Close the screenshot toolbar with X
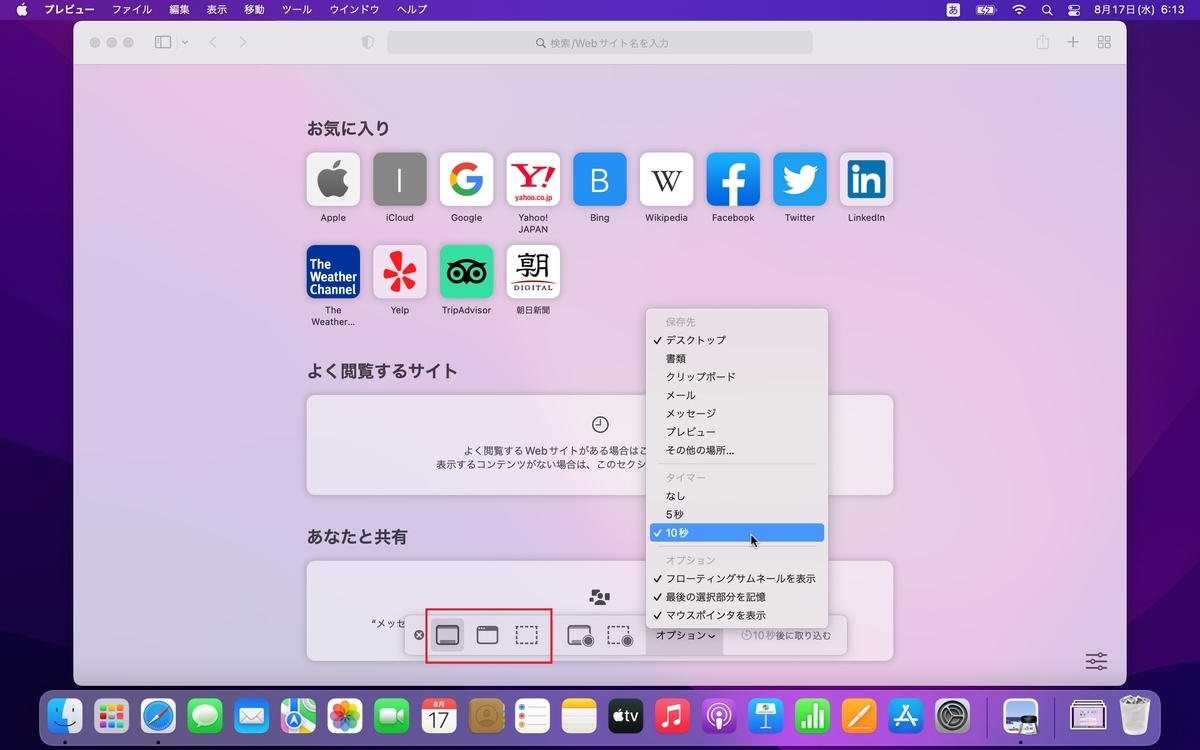The image size is (1200, 750). [419, 635]
